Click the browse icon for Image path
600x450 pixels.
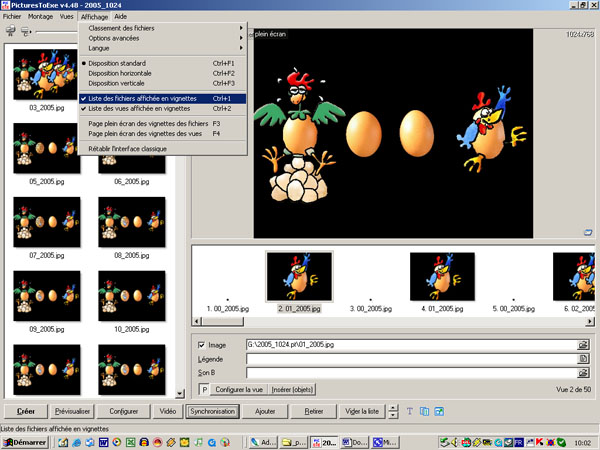[x=583, y=345]
